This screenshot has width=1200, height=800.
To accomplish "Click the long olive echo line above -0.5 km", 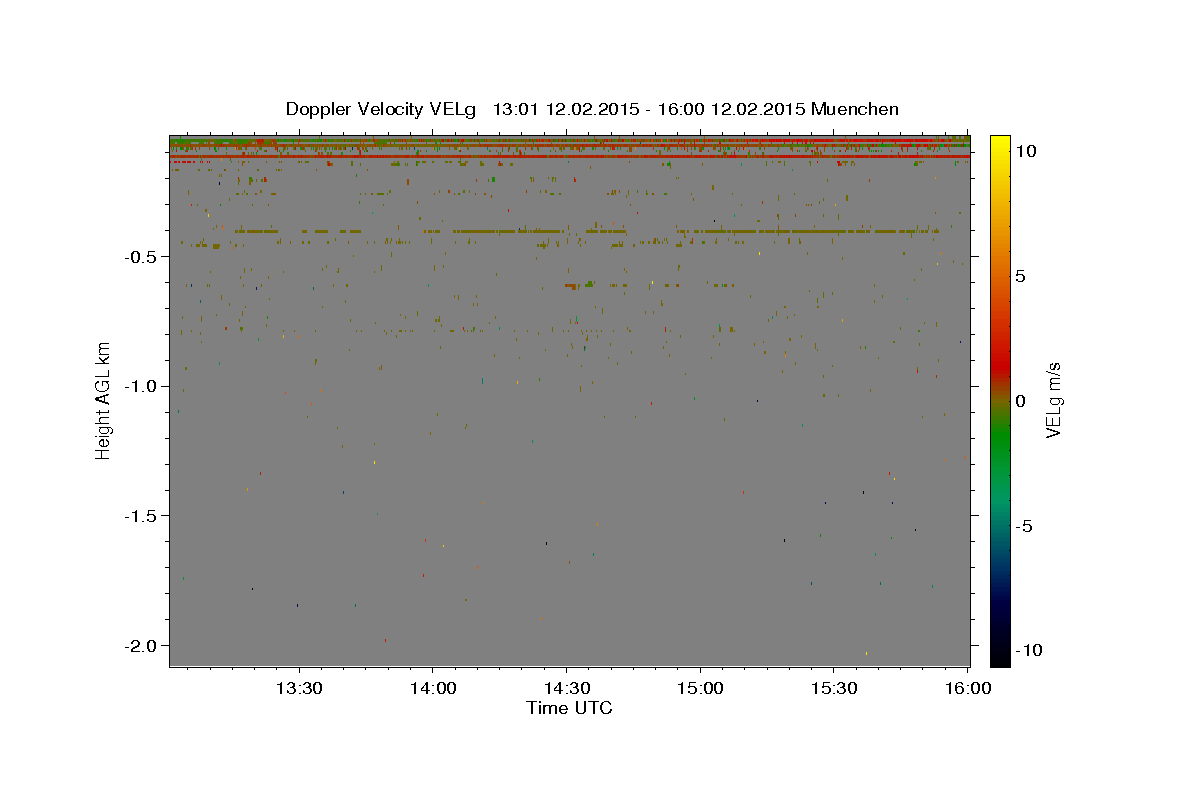I will point(588,231).
